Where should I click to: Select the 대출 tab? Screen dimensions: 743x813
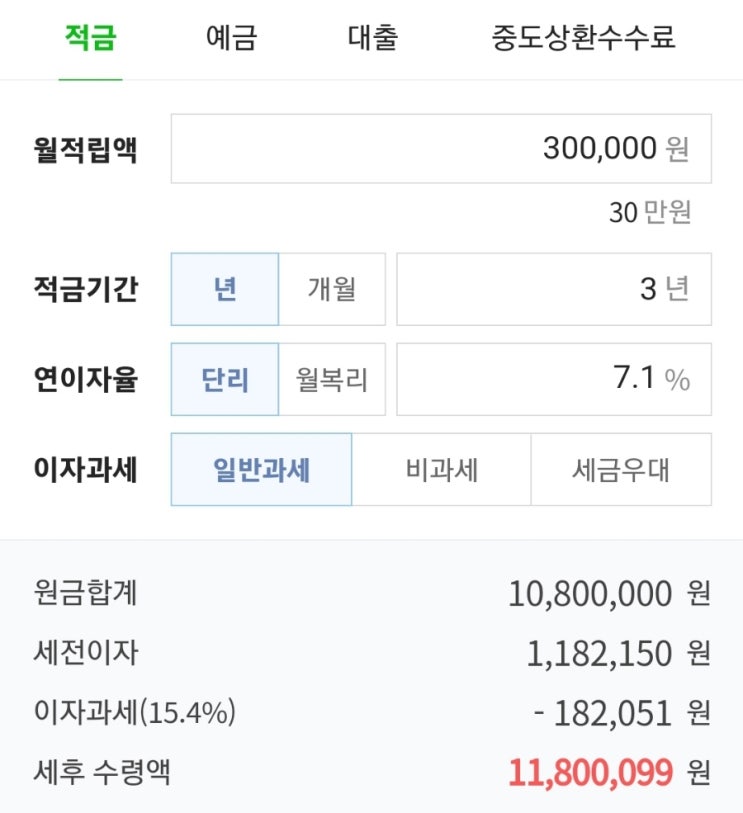pyautogui.click(x=373, y=38)
